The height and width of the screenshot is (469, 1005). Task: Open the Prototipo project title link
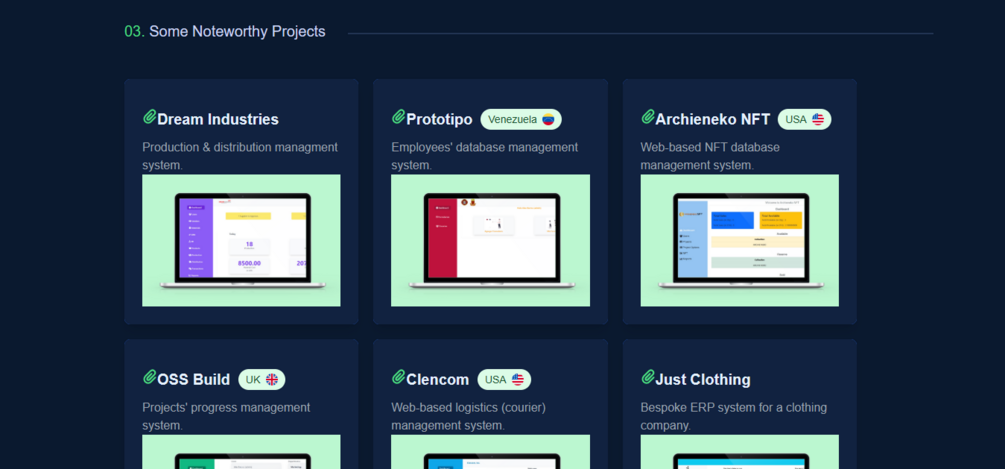coord(439,119)
